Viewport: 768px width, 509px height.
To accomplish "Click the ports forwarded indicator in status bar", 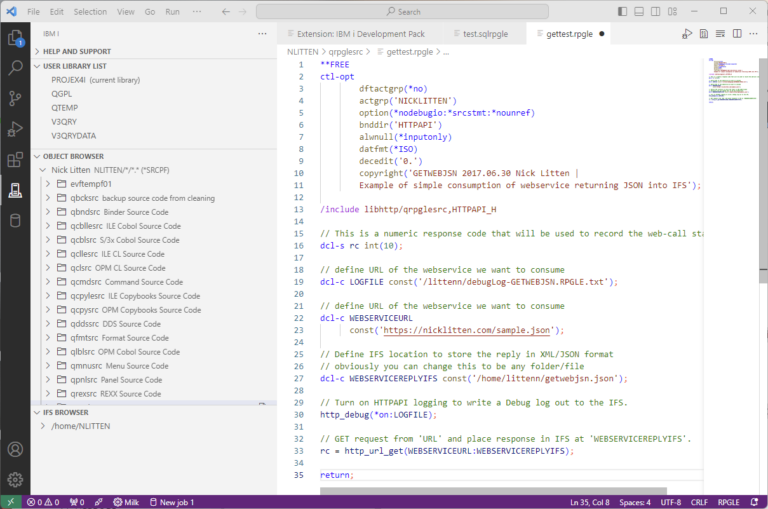I will (77, 502).
